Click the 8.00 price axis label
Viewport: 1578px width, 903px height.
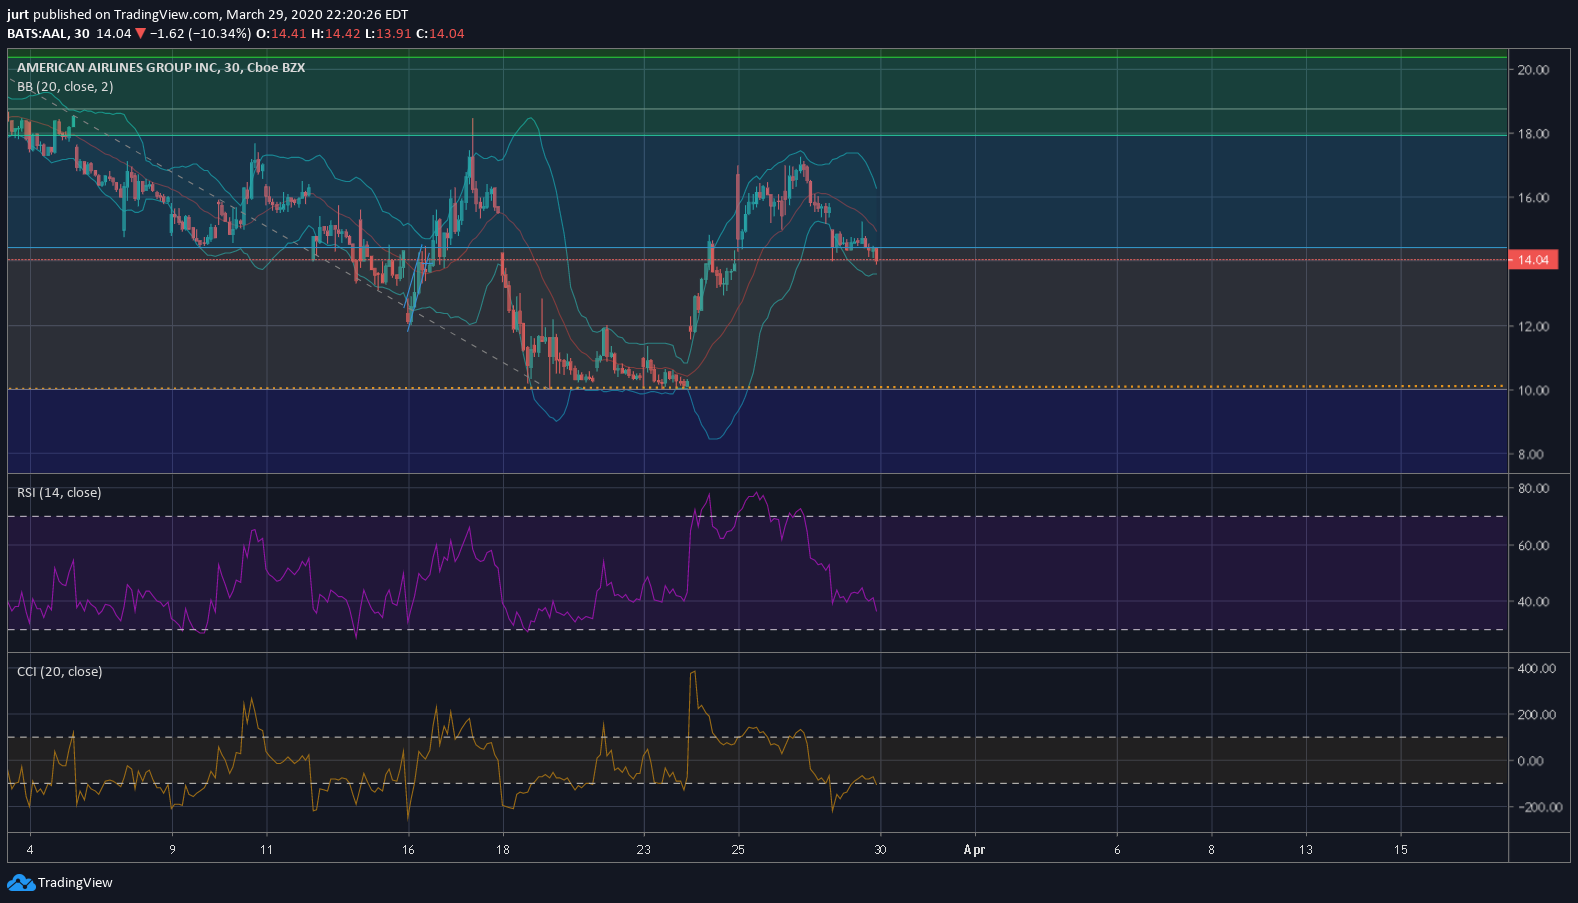coord(1530,455)
